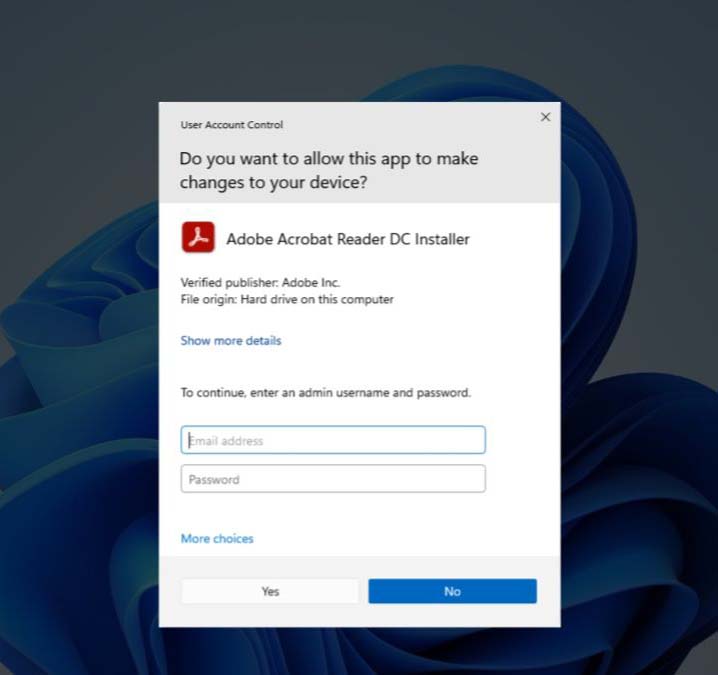Confirm with the Yes button
This screenshot has width=718, height=675.
(x=270, y=591)
